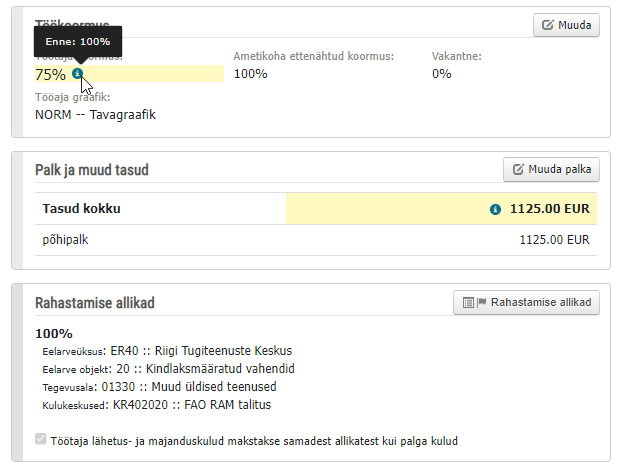
Task: Click the list-flag icon on Rahastamise allikad button
Action: tap(473, 301)
